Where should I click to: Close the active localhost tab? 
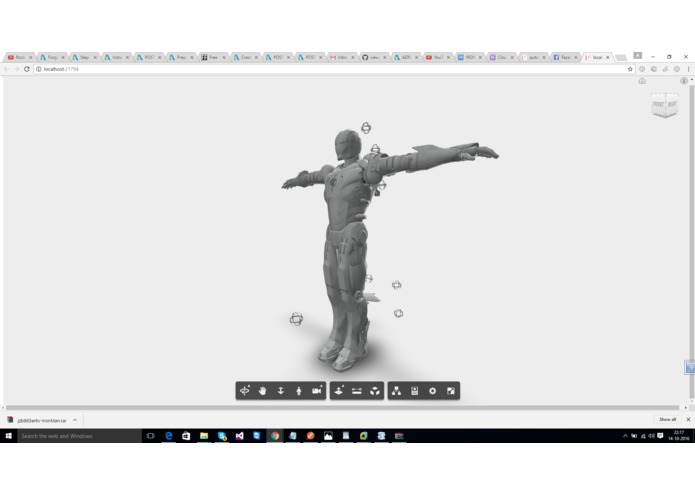pos(608,57)
